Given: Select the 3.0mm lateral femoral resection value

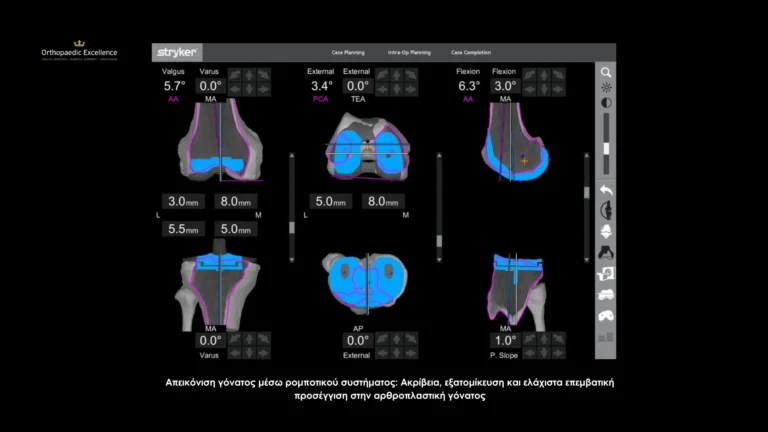Looking at the screenshot, I should tap(183, 201).
